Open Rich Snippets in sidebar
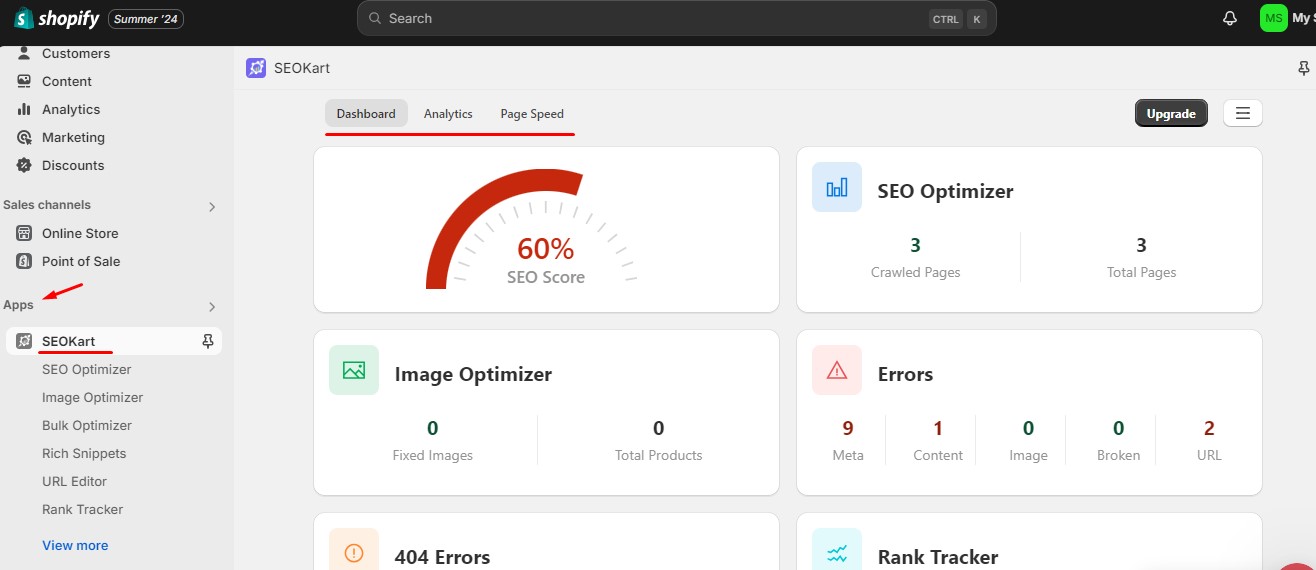This screenshot has width=1316, height=570. coord(84,453)
